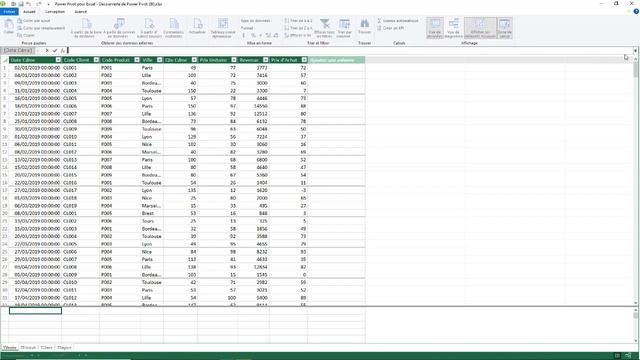This screenshot has height=360, width=640.
Task: Select cell 14550 in Revenue column
Action: [253, 106]
